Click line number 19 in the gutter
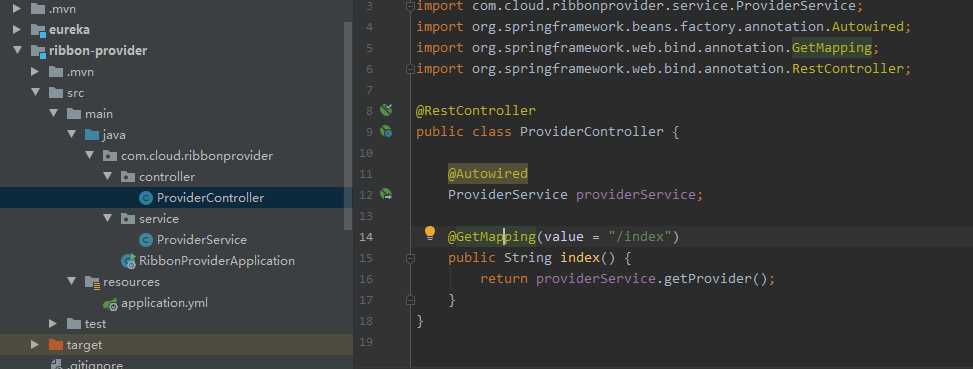 [x=366, y=342]
